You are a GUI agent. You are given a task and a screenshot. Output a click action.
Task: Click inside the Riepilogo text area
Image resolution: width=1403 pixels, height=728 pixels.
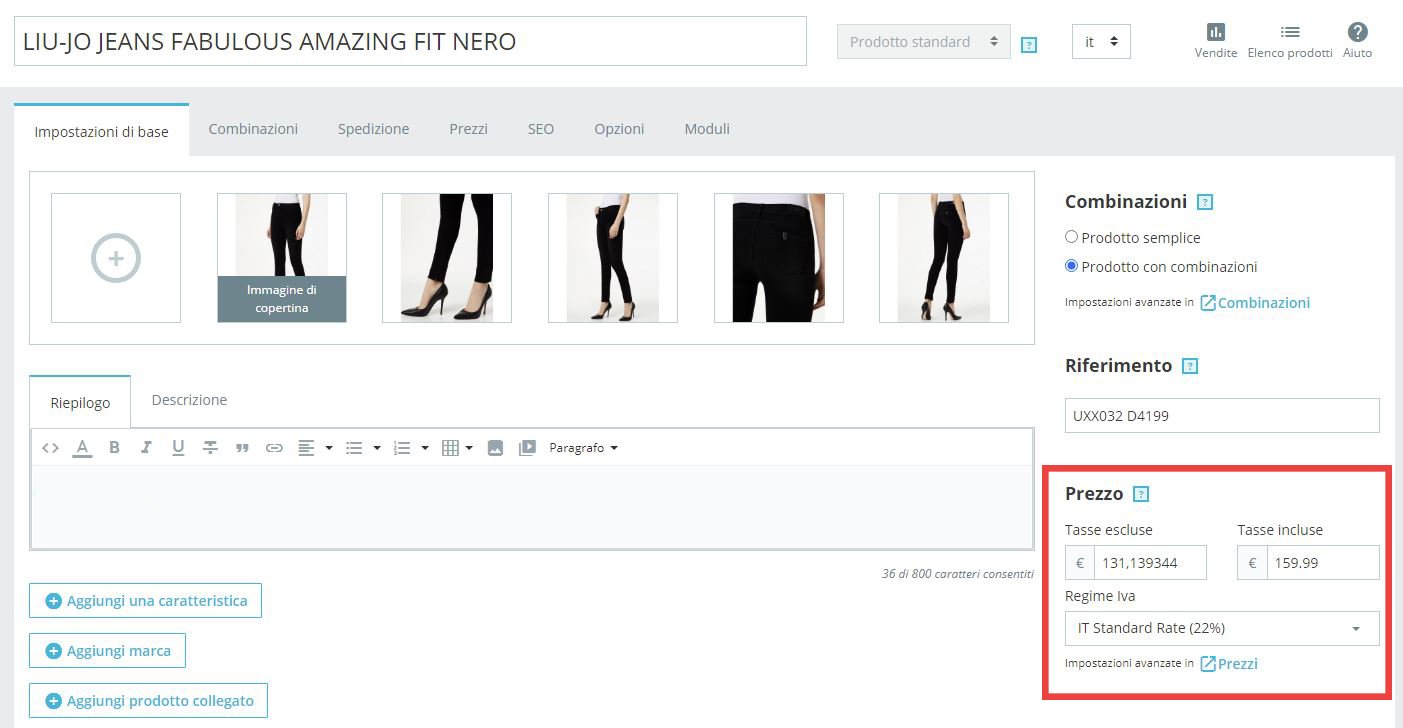tap(532, 506)
